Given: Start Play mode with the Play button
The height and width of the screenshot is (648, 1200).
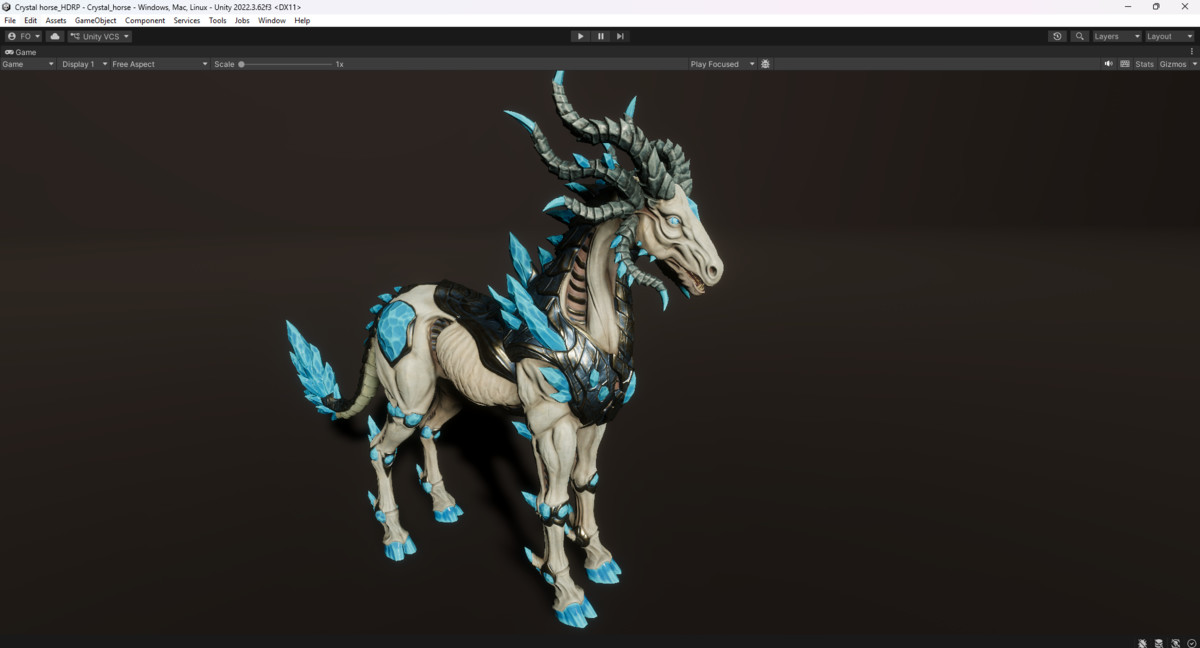Looking at the screenshot, I should point(580,36).
